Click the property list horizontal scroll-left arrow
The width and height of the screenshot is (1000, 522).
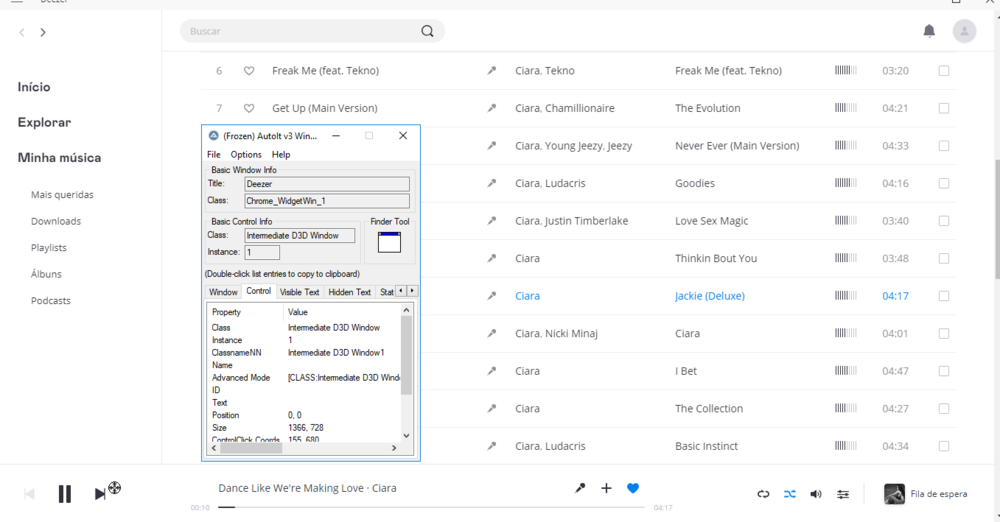coord(214,448)
